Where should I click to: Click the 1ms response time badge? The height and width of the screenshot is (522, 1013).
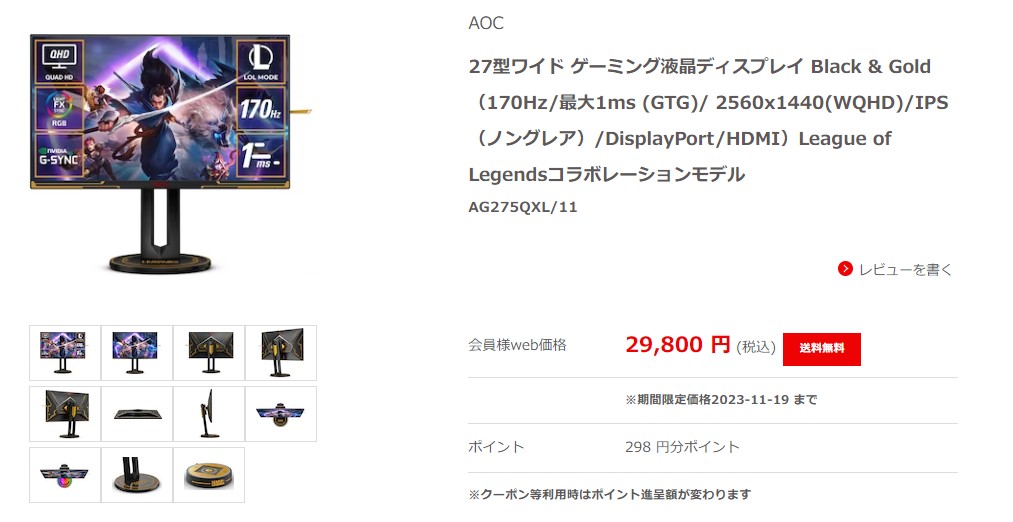coord(261,156)
